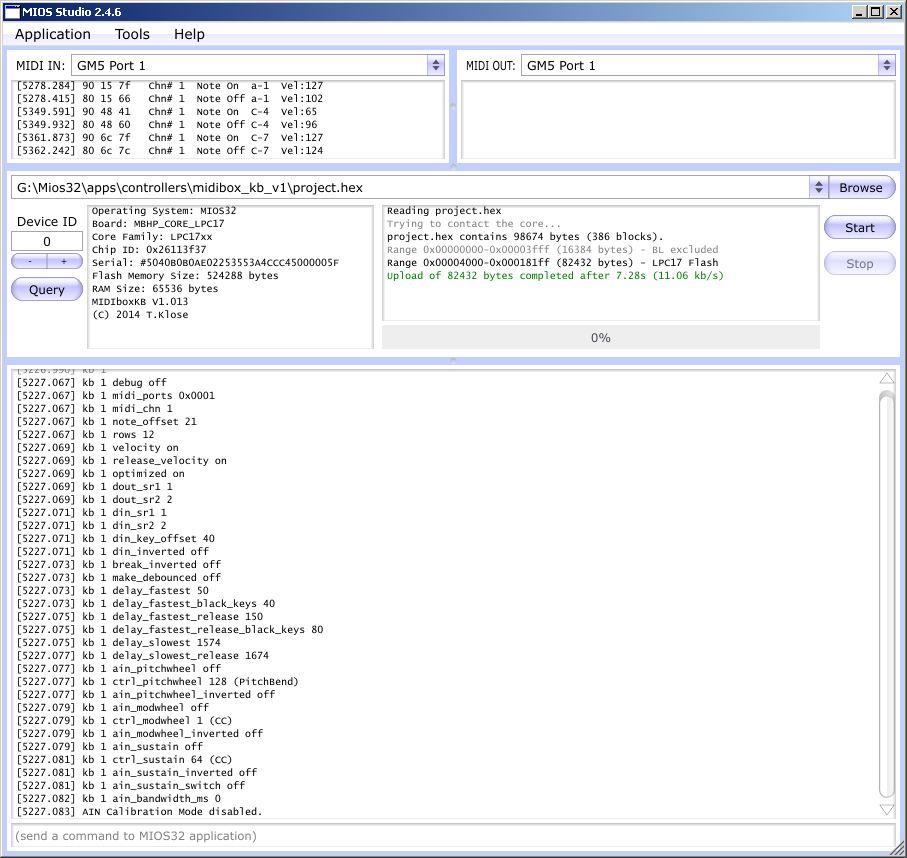Click the Browse button
Viewport: 907px width, 858px height.
coord(861,187)
